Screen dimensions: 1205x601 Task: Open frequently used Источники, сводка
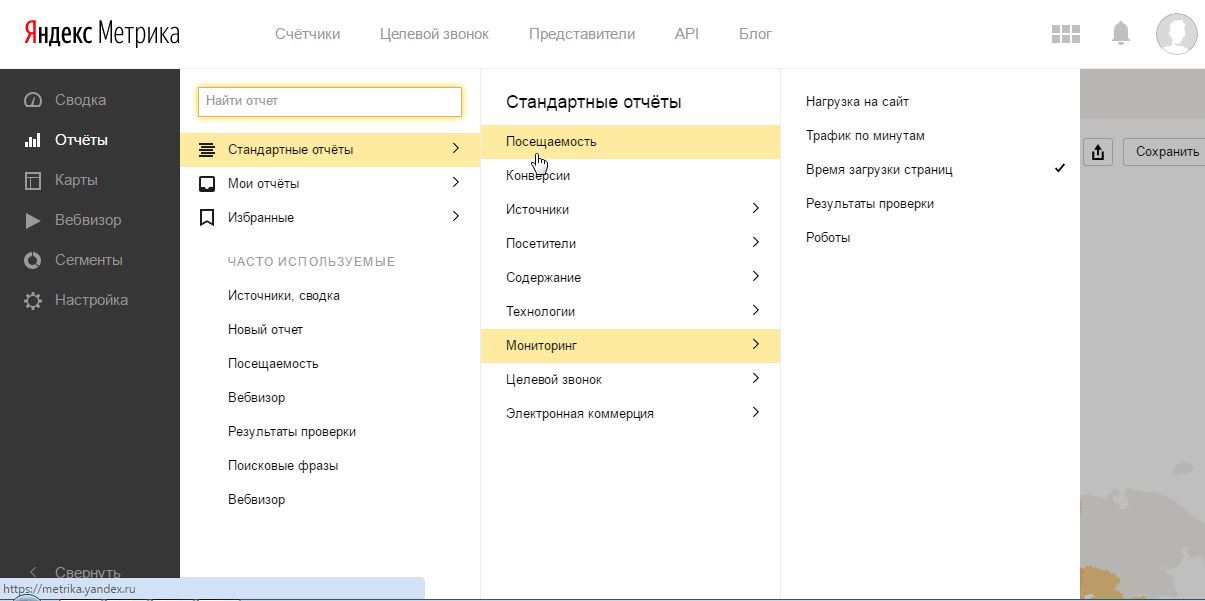(x=284, y=296)
